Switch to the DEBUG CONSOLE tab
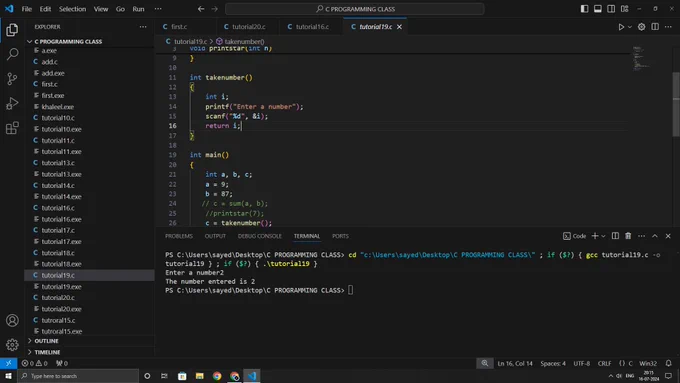Viewport: 680px width, 383px height. pyautogui.click(x=259, y=236)
